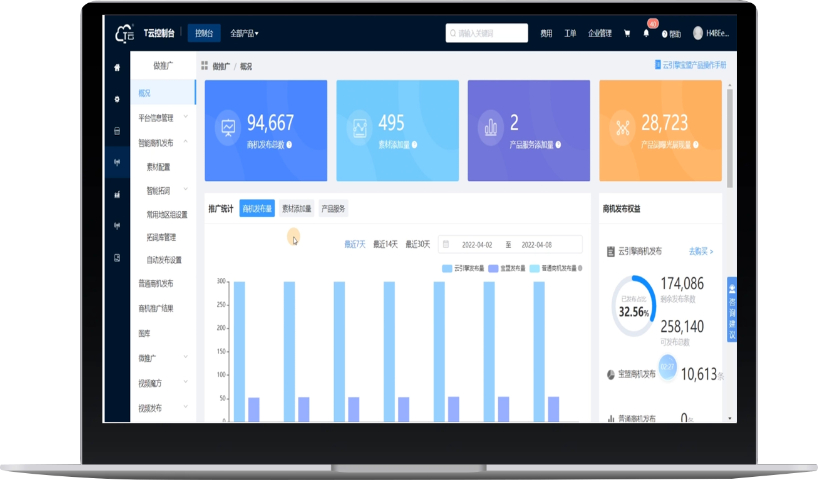Switch to 产品服务 statistics tab
818x480 pixels.
click(x=333, y=209)
